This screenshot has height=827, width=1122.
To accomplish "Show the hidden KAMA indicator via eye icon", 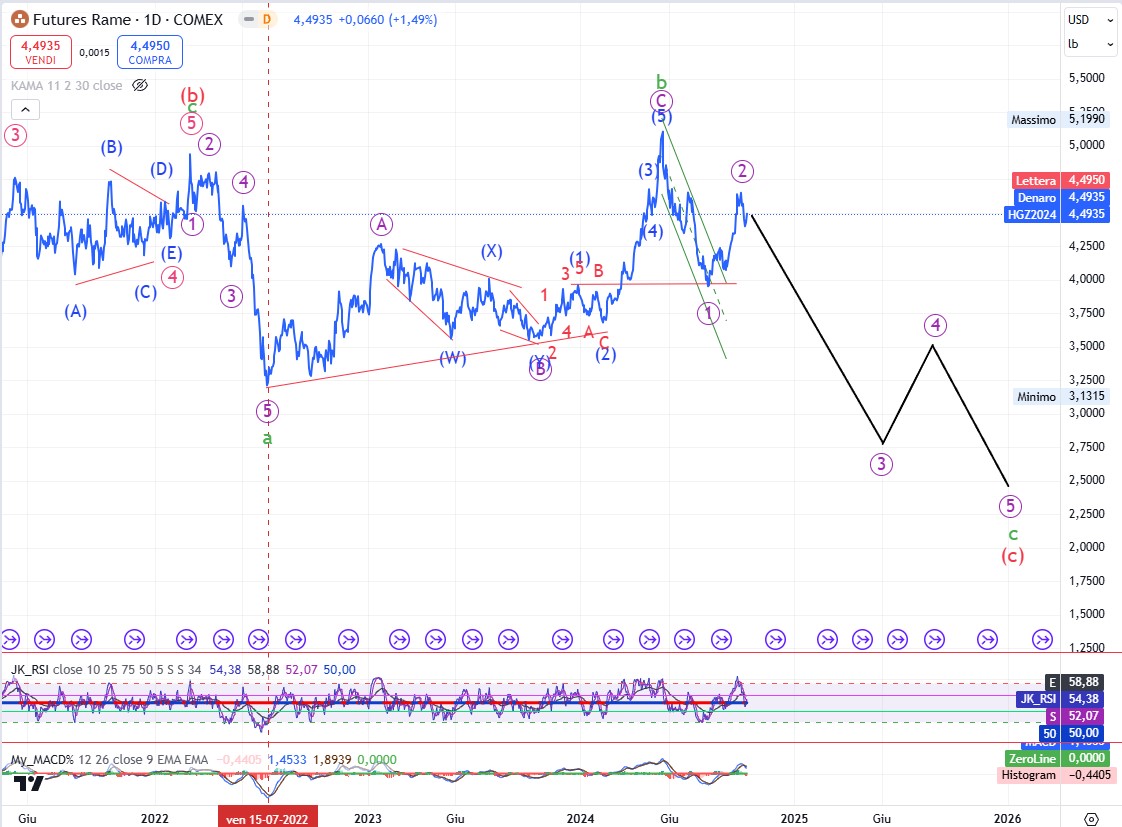I will point(140,85).
